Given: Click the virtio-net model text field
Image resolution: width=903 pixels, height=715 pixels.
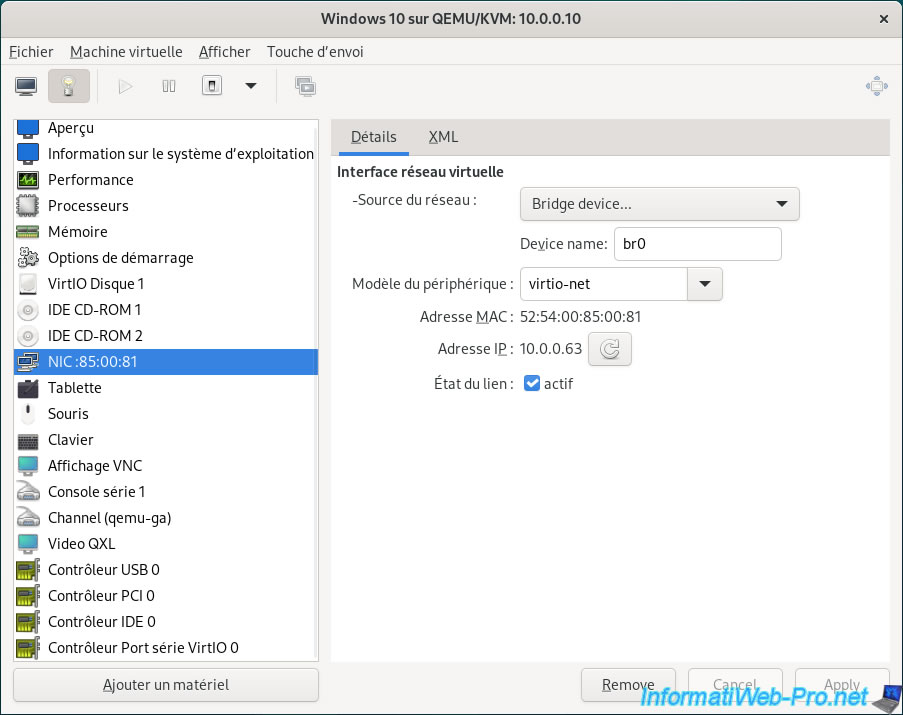Looking at the screenshot, I should pyautogui.click(x=604, y=284).
